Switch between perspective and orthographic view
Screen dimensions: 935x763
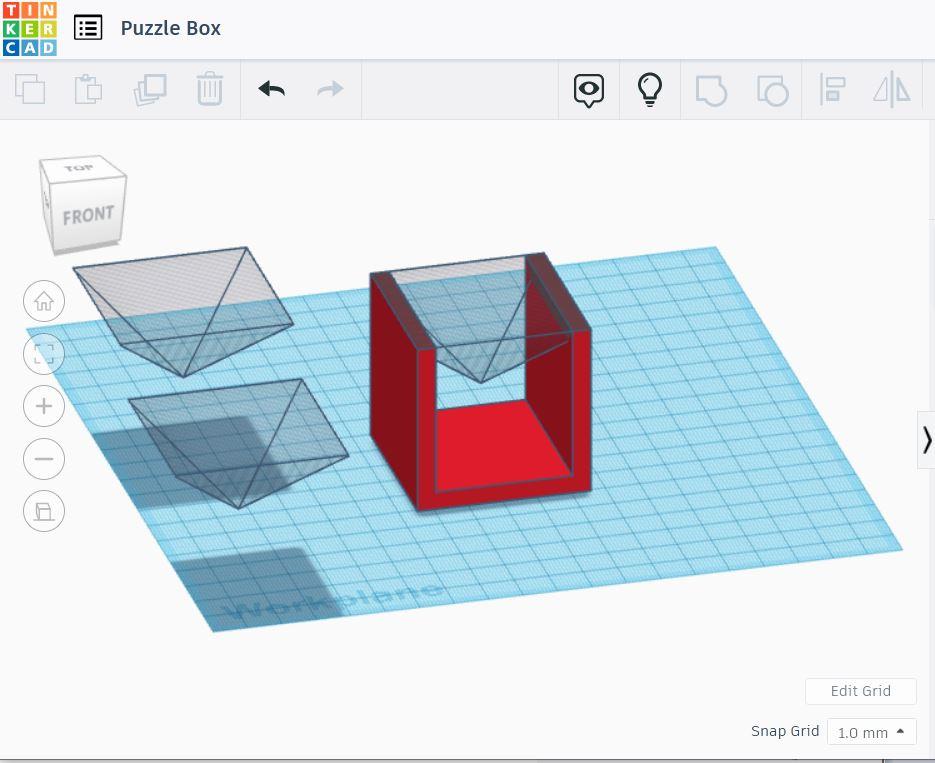(44, 511)
